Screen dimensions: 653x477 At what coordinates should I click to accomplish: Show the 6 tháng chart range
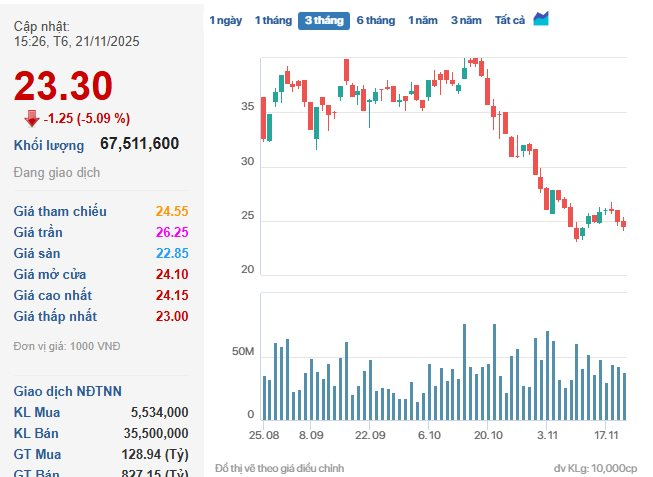[x=375, y=20]
